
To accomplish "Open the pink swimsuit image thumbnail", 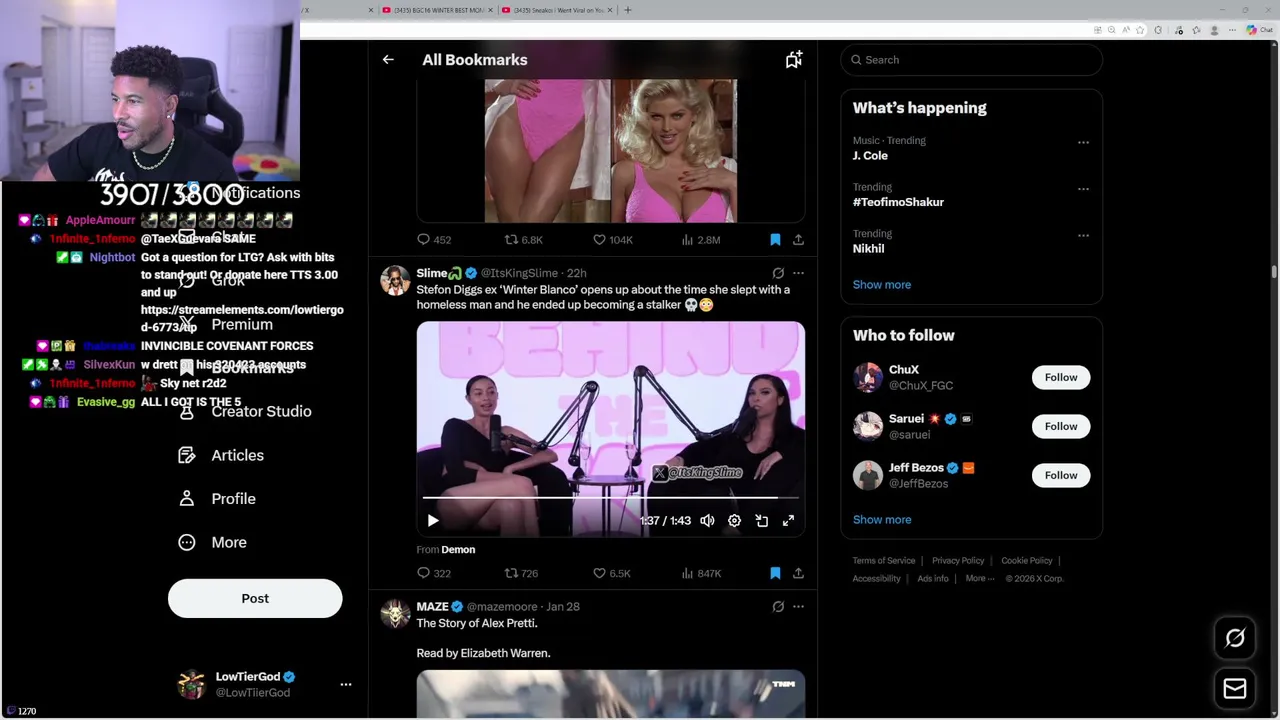I will 611,150.
